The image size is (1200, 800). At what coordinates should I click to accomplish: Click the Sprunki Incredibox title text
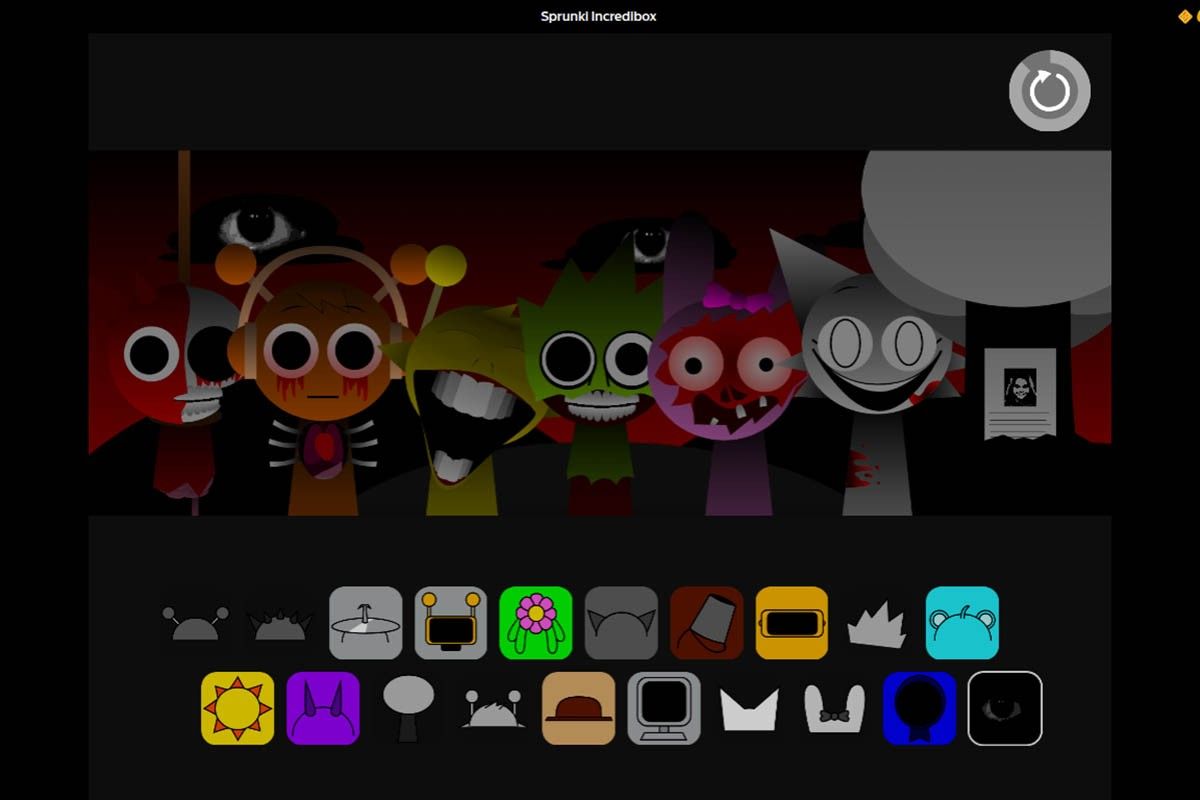599,16
